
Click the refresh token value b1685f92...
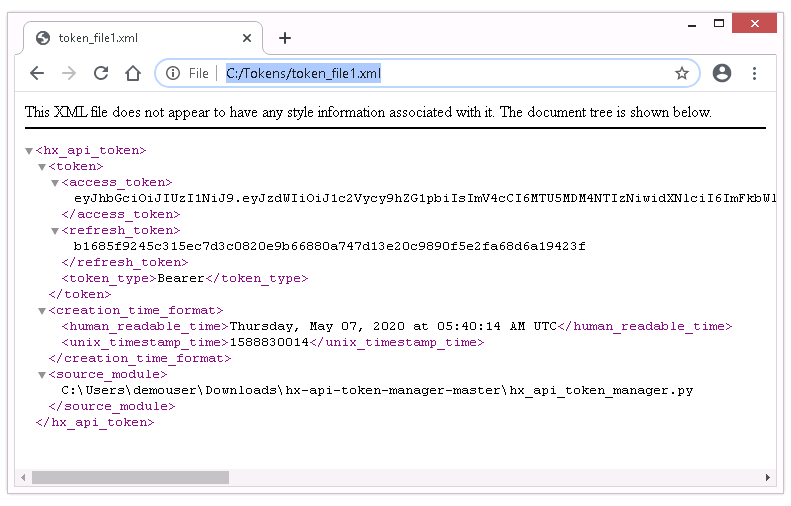(x=329, y=246)
